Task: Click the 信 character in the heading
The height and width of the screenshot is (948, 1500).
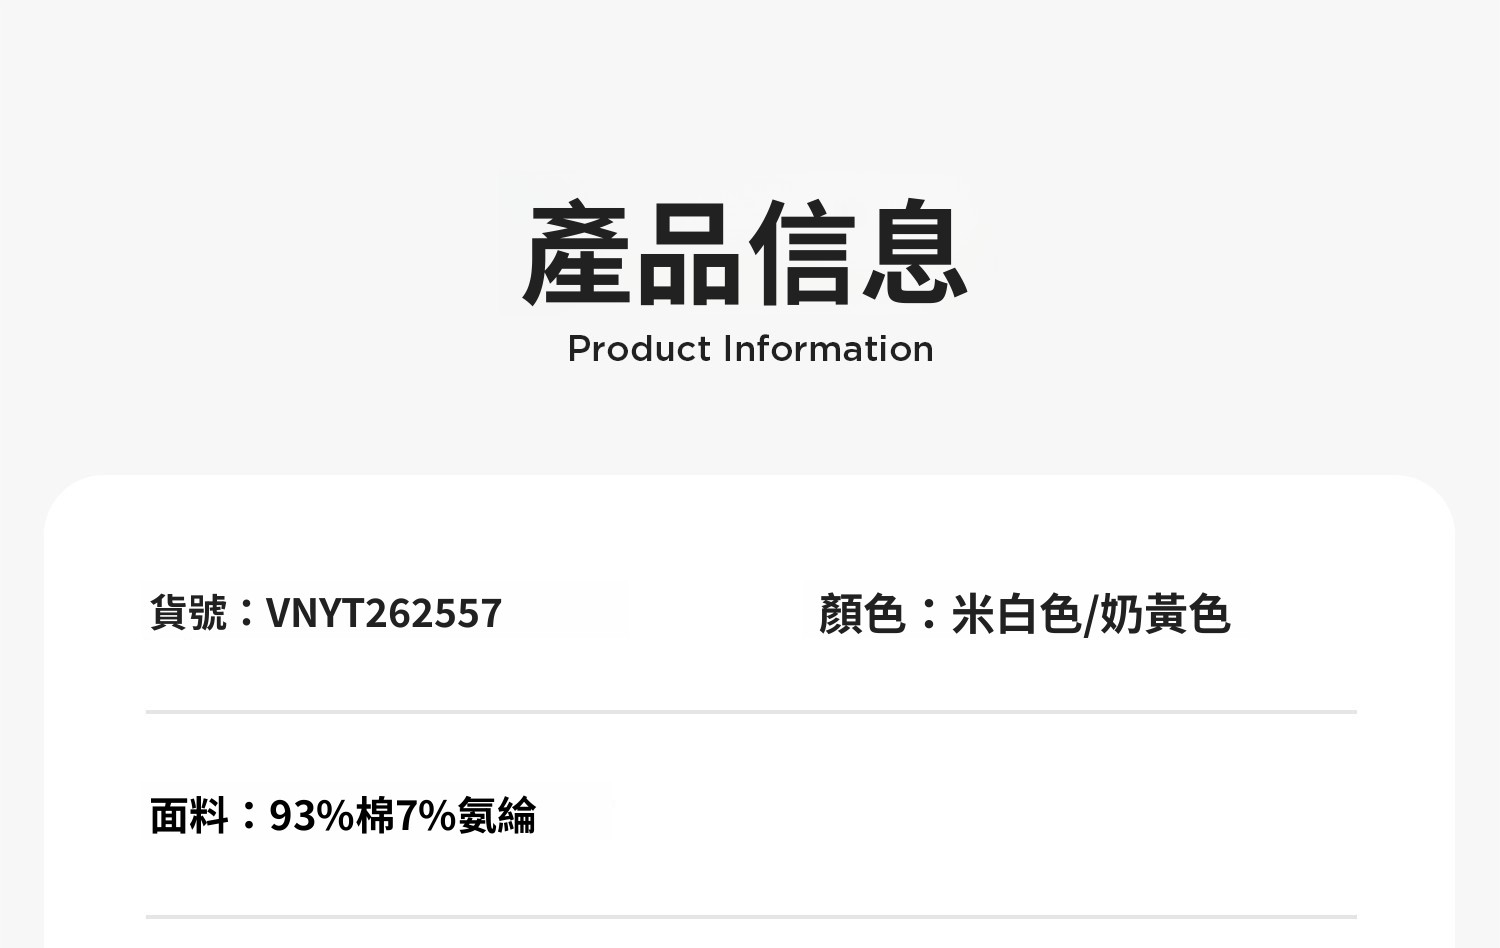Action: point(802,254)
